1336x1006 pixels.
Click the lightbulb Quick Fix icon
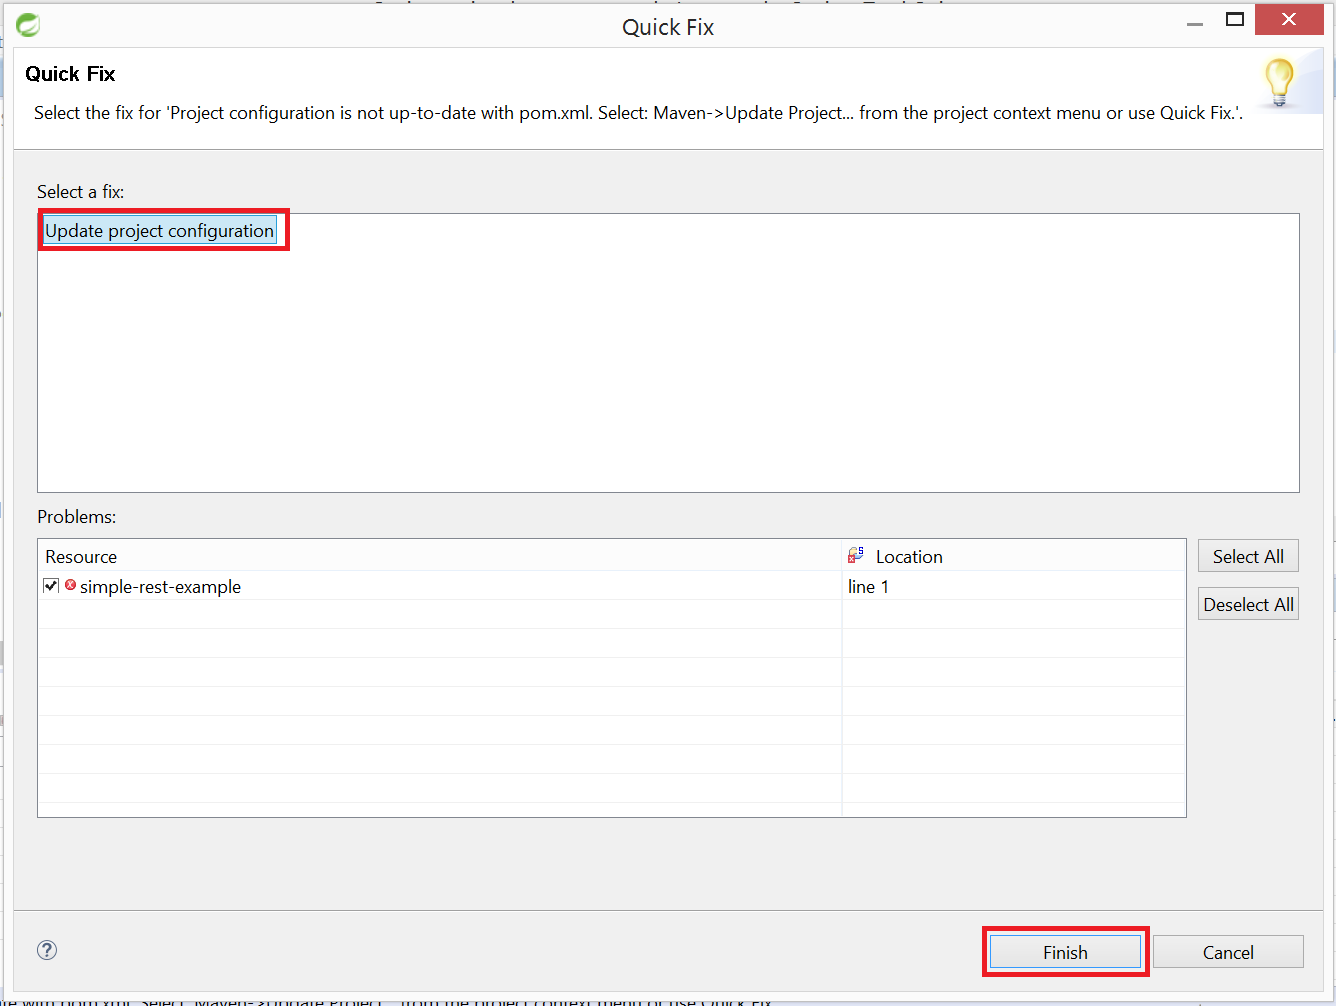pos(1279,82)
